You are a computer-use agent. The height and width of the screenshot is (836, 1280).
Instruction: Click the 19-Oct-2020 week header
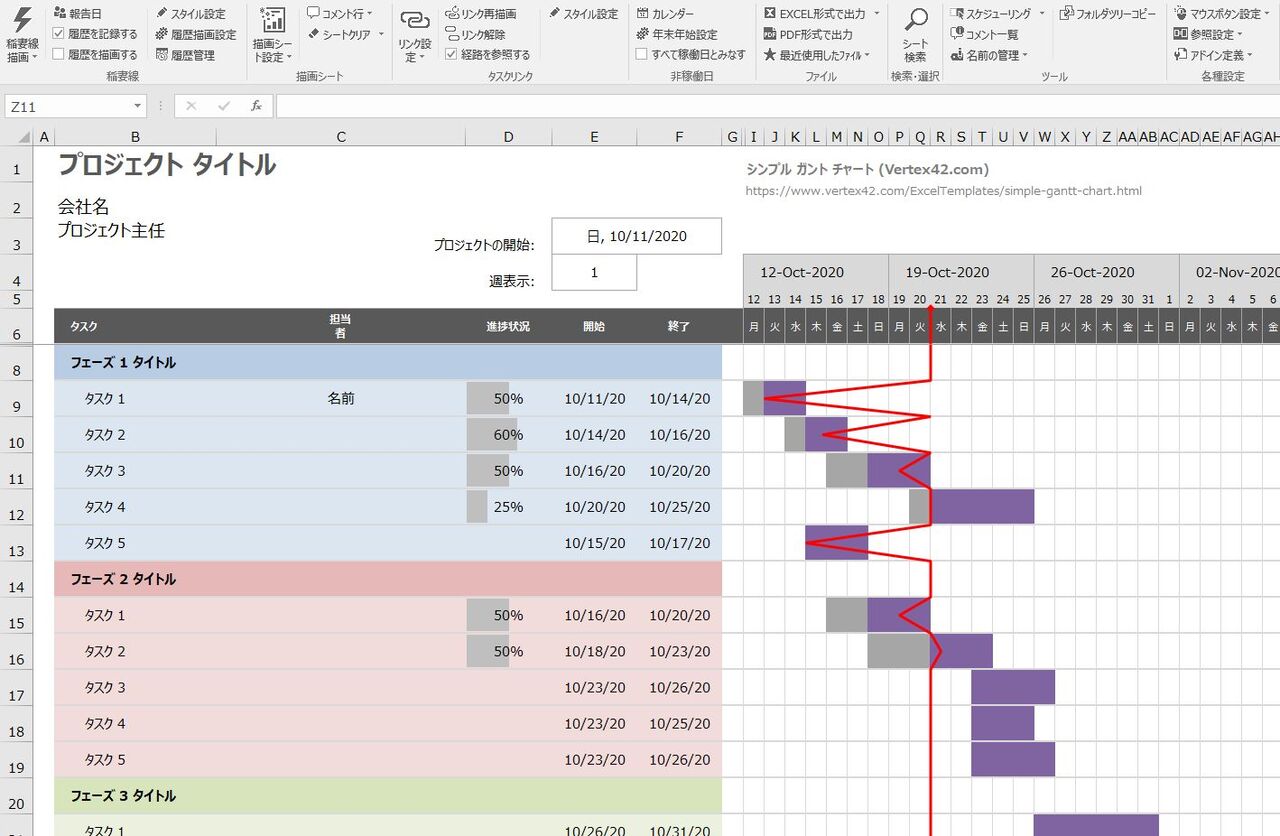[x=960, y=272]
